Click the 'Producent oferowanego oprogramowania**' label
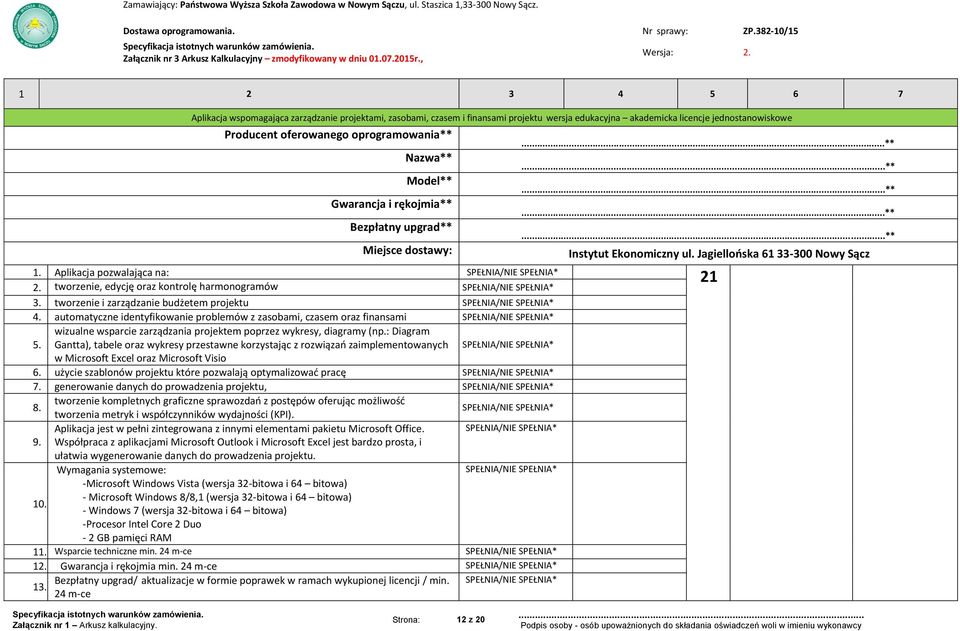960x631 pixels. (x=338, y=135)
